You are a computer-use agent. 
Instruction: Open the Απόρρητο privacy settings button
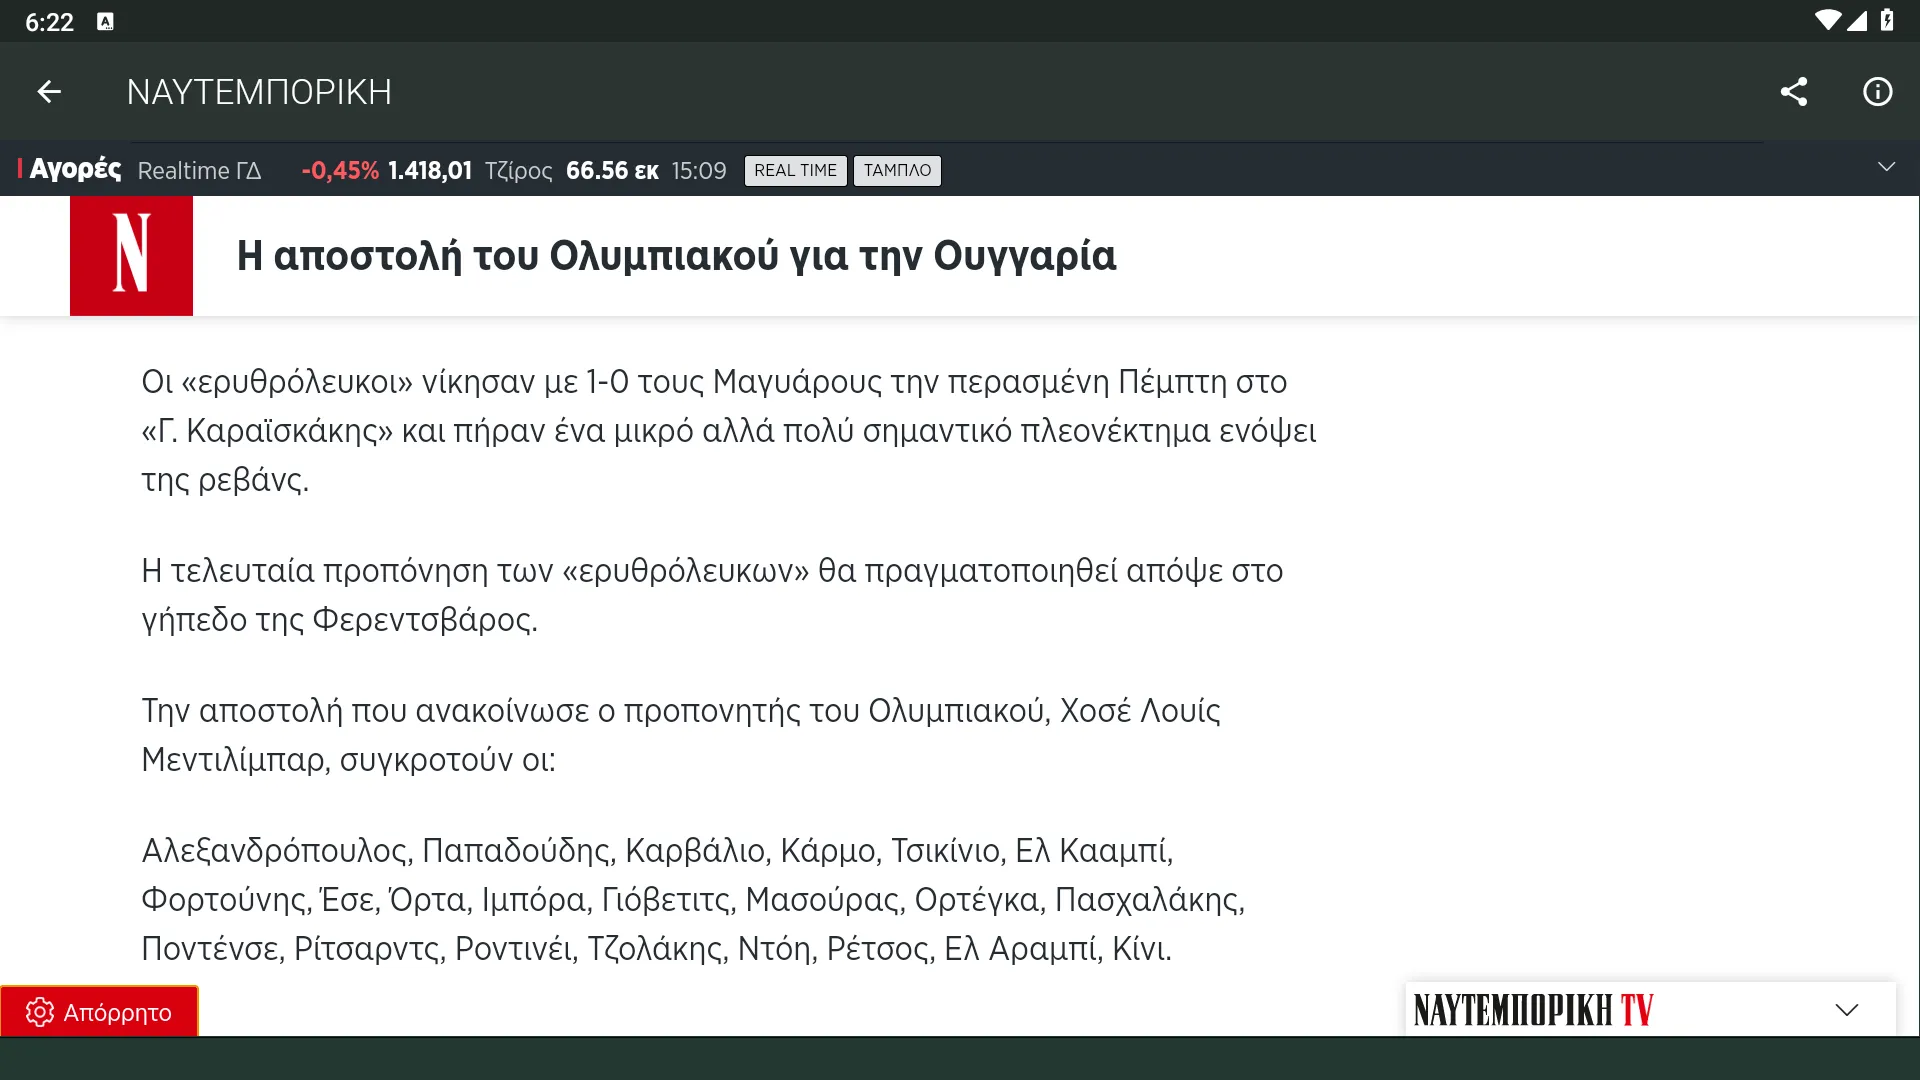pyautogui.click(x=99, y=1011)
